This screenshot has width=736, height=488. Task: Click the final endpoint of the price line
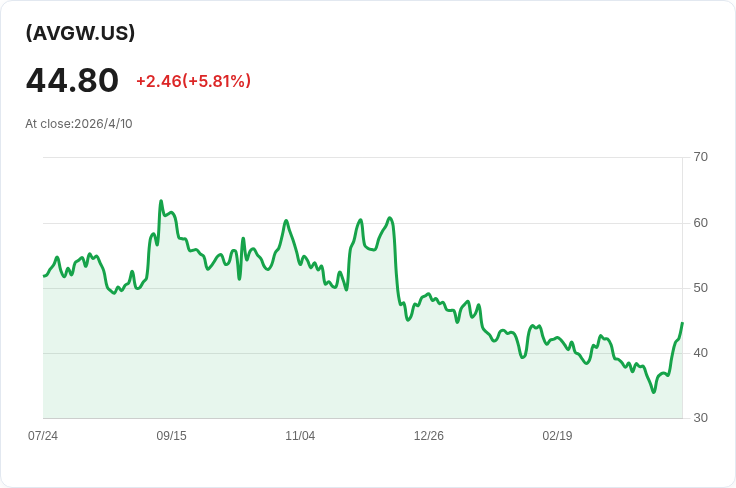682,323
